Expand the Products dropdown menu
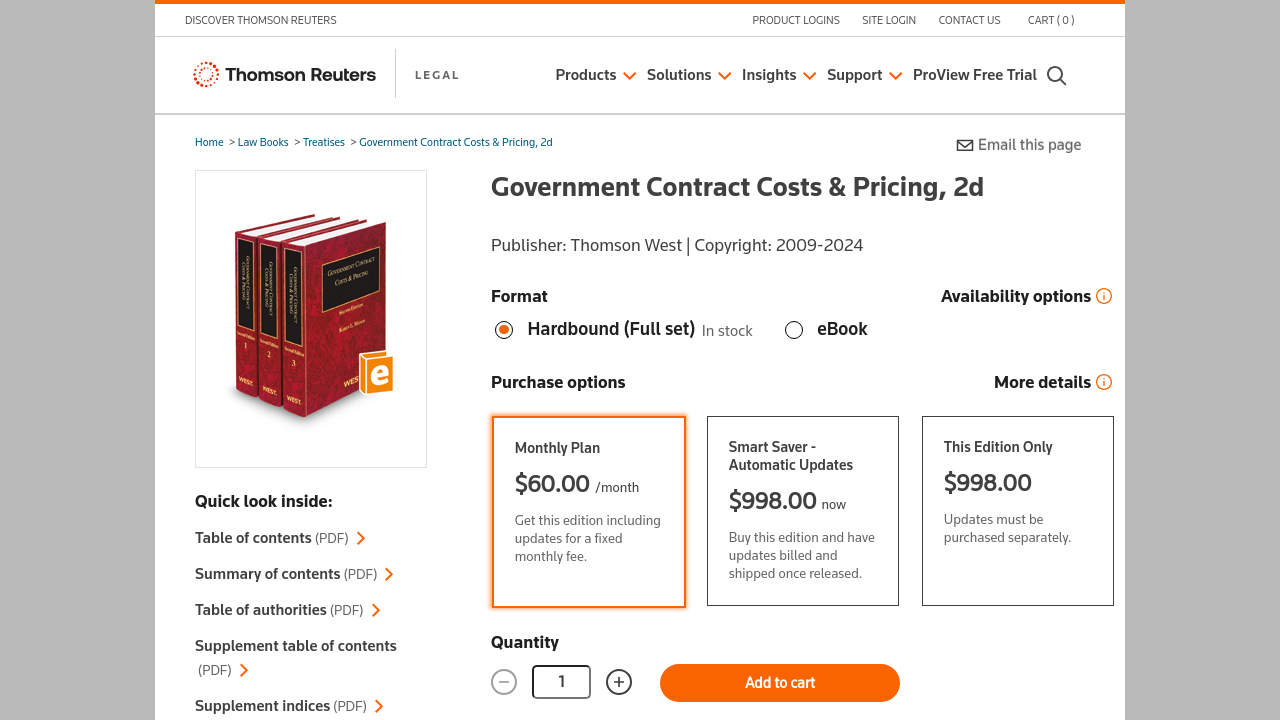This screenshot has height=720, width=1280. tap(595, 75)
